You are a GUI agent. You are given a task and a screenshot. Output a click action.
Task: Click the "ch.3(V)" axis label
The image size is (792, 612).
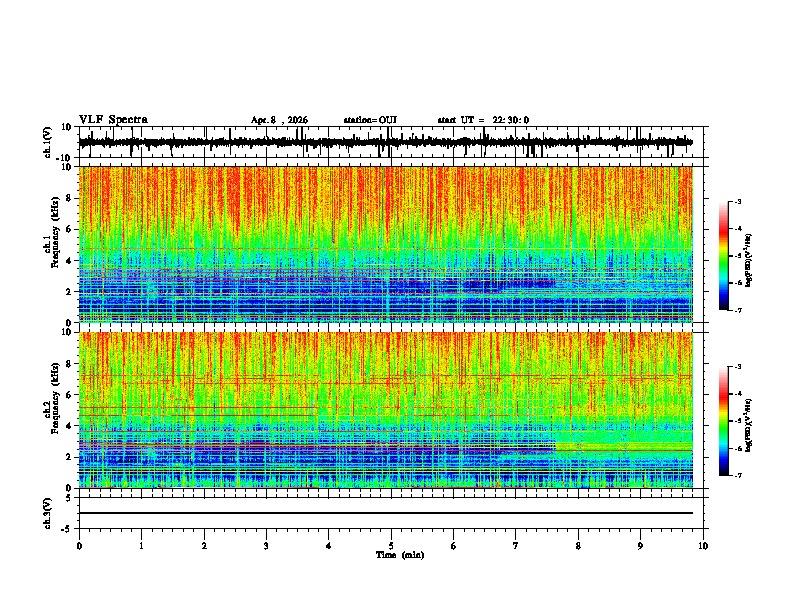point(48,514)
